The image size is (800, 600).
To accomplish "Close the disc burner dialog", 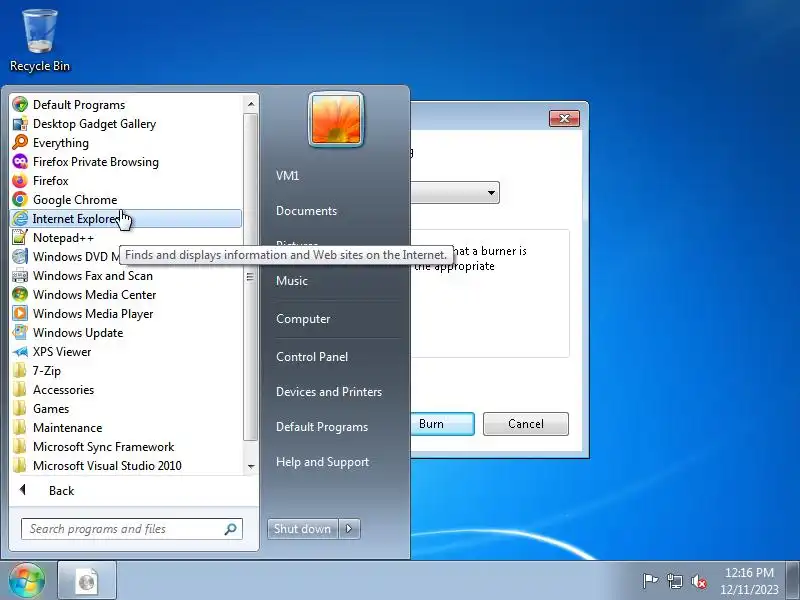I will coord(564,118).
